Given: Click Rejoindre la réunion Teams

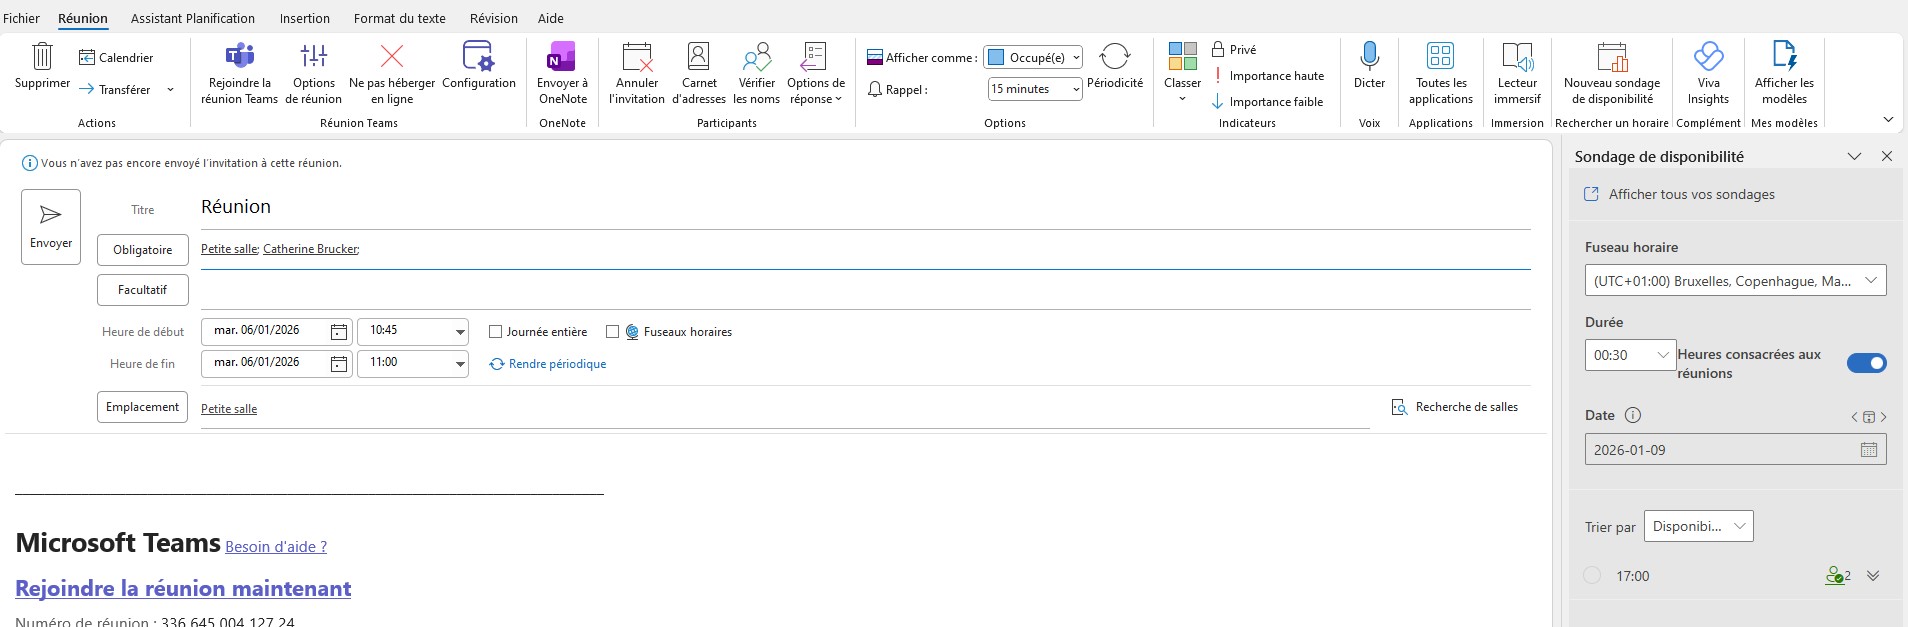Looking at the screenshot, I should click(x=239, y=73).
